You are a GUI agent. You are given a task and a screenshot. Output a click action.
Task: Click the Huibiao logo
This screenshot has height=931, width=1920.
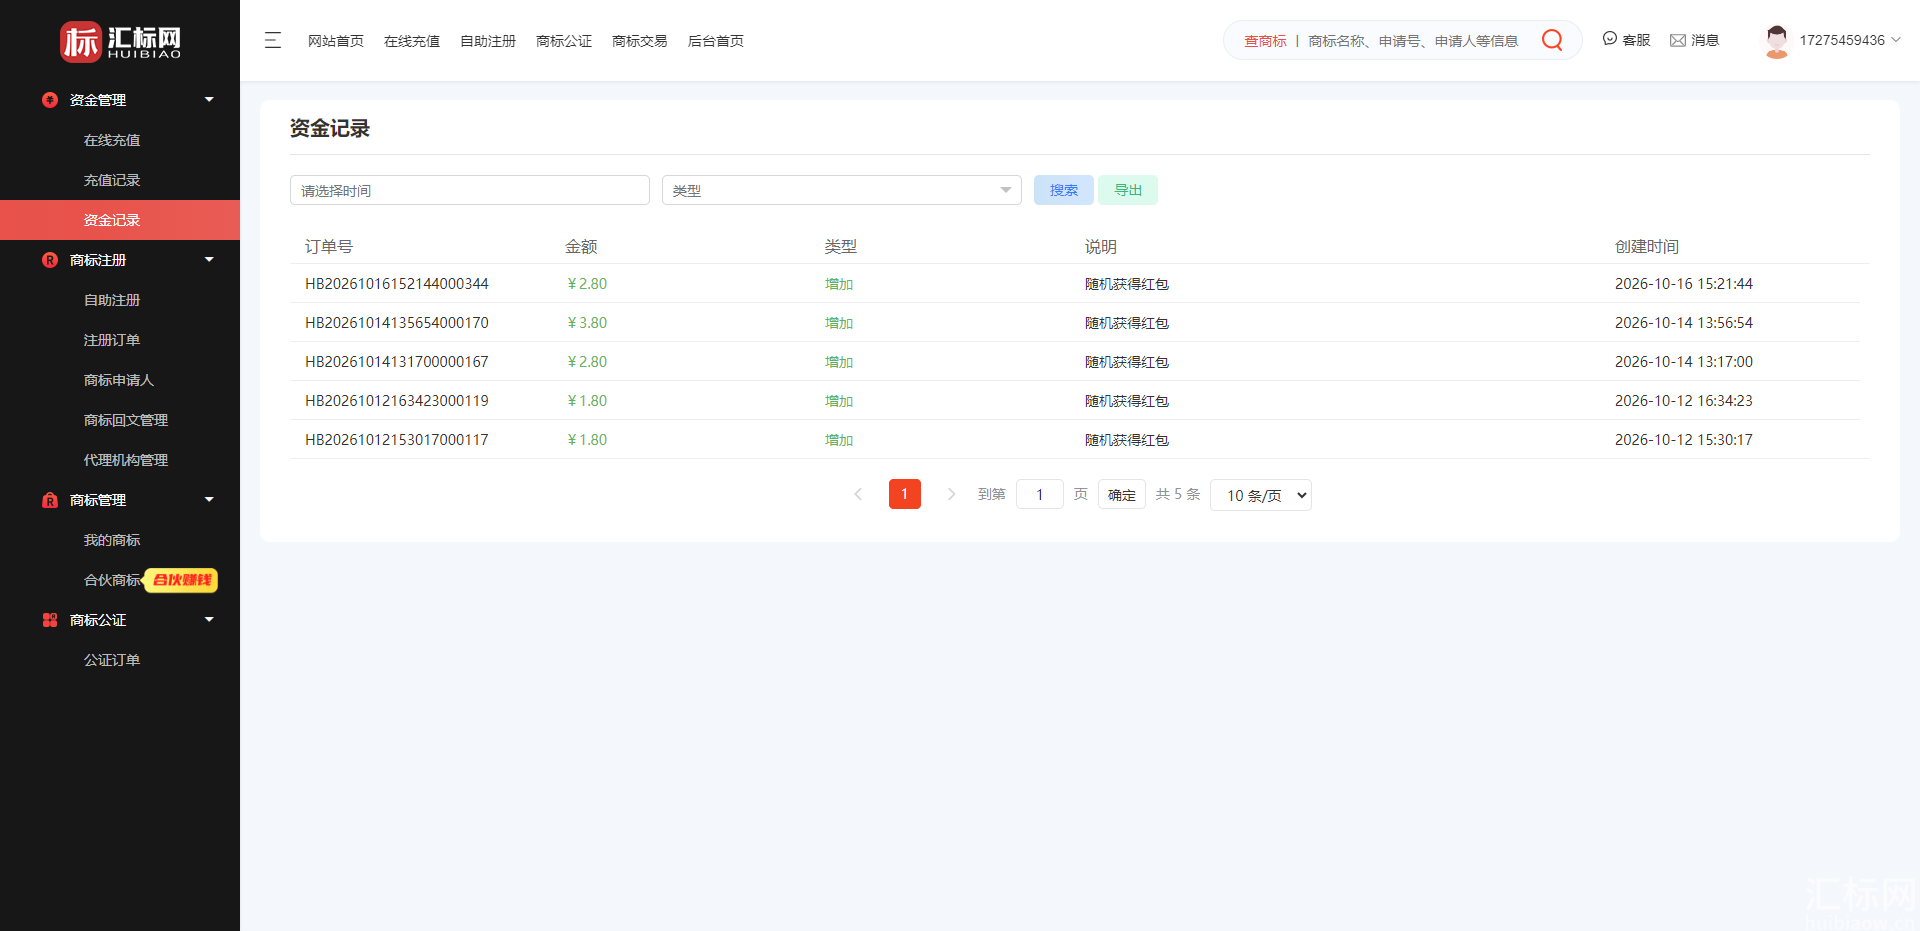coord(120,41)
